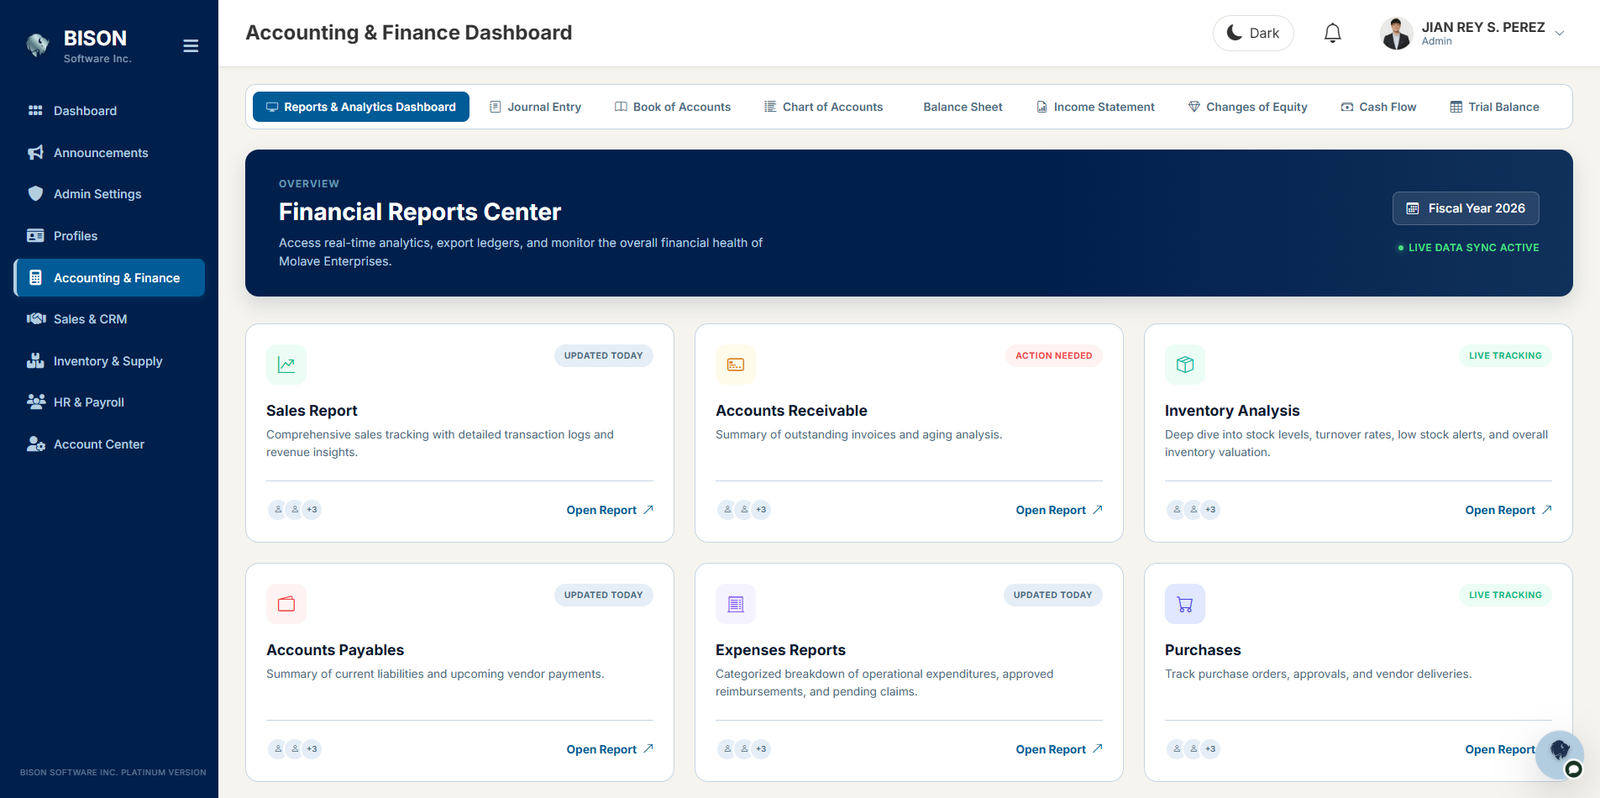Viewport: 1600px width, 798px height.
Task: Click +3 users badge on Purchases card
Action: pos(1210,749)
